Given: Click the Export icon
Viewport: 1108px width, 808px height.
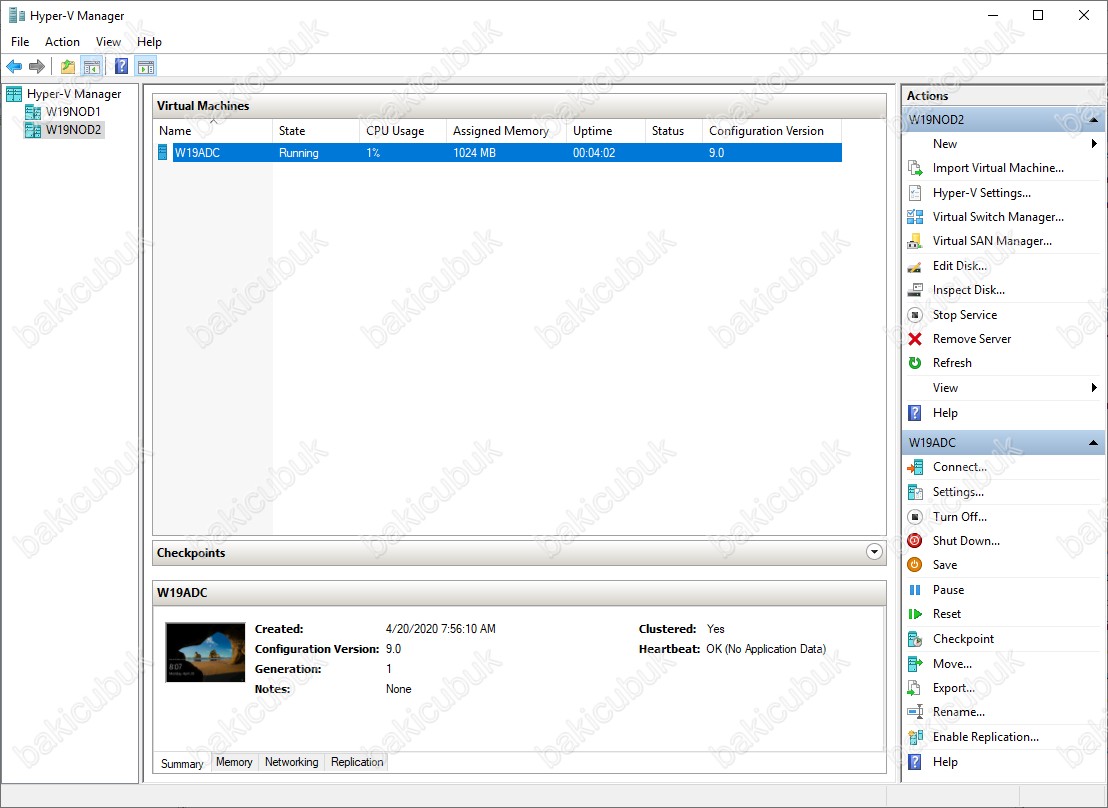Looking at the screenshot, I should click(x=915, y=688).
